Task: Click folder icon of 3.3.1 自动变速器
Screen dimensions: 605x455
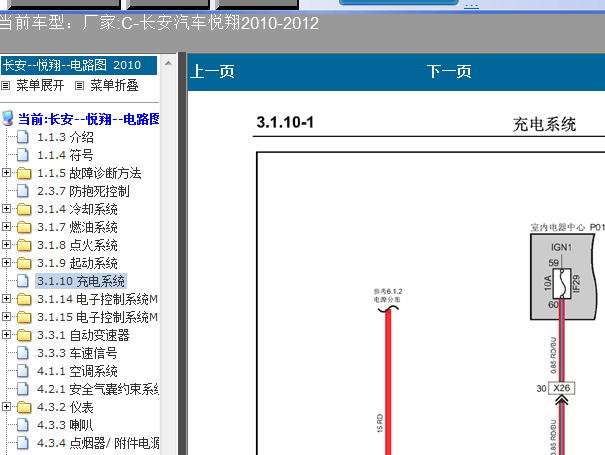Action: point(24,335)
